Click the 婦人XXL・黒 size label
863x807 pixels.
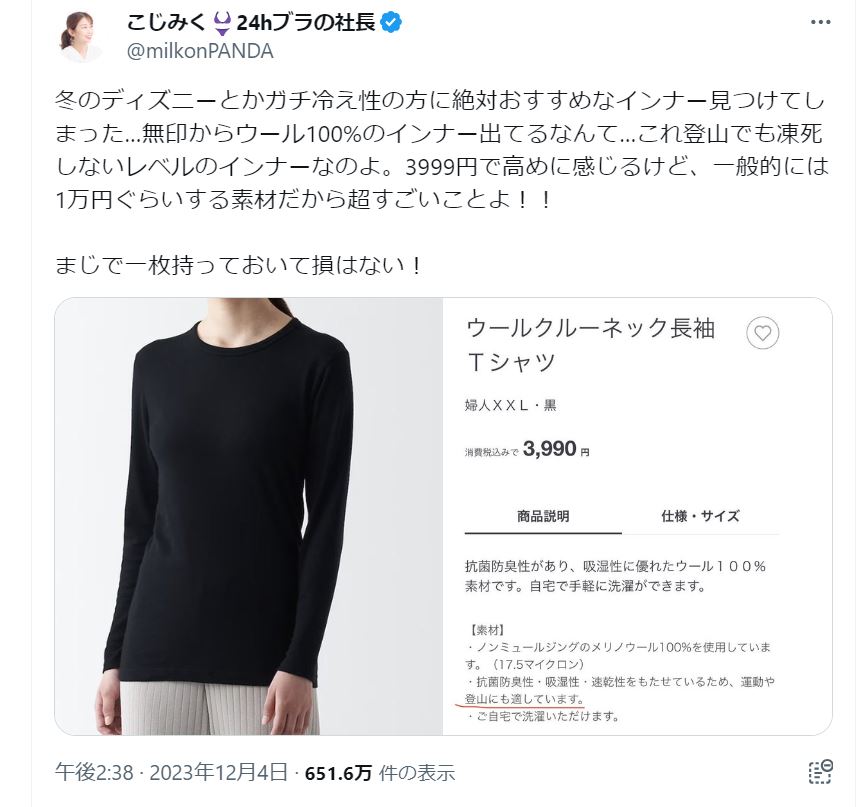coord(511,406)
